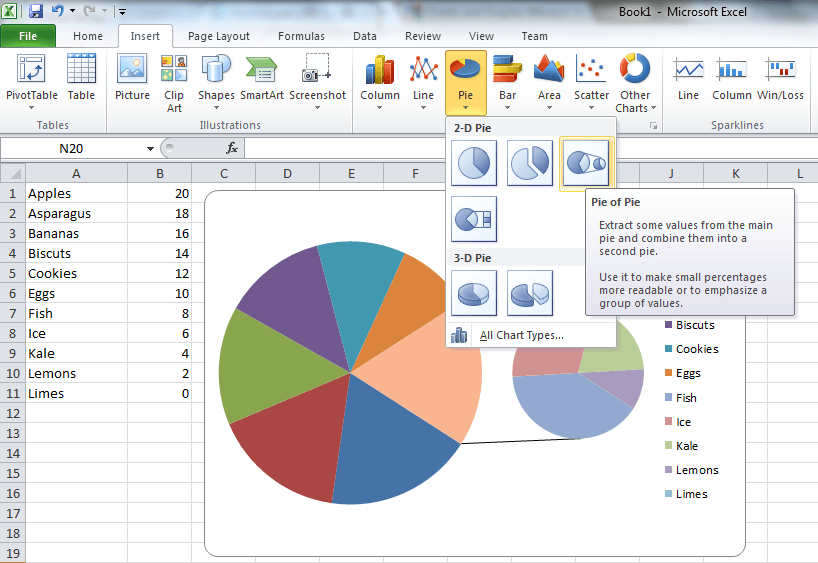Screen dimensions: 818x563
Task: Choose the 3-D Pie chart
Action: [x=474, y=293]
